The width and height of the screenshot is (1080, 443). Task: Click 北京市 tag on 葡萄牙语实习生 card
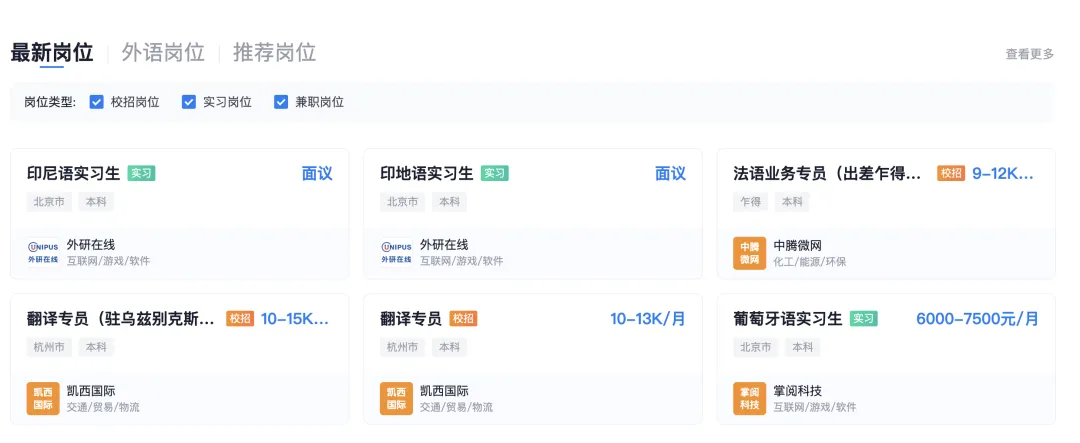tap(756, 347)
